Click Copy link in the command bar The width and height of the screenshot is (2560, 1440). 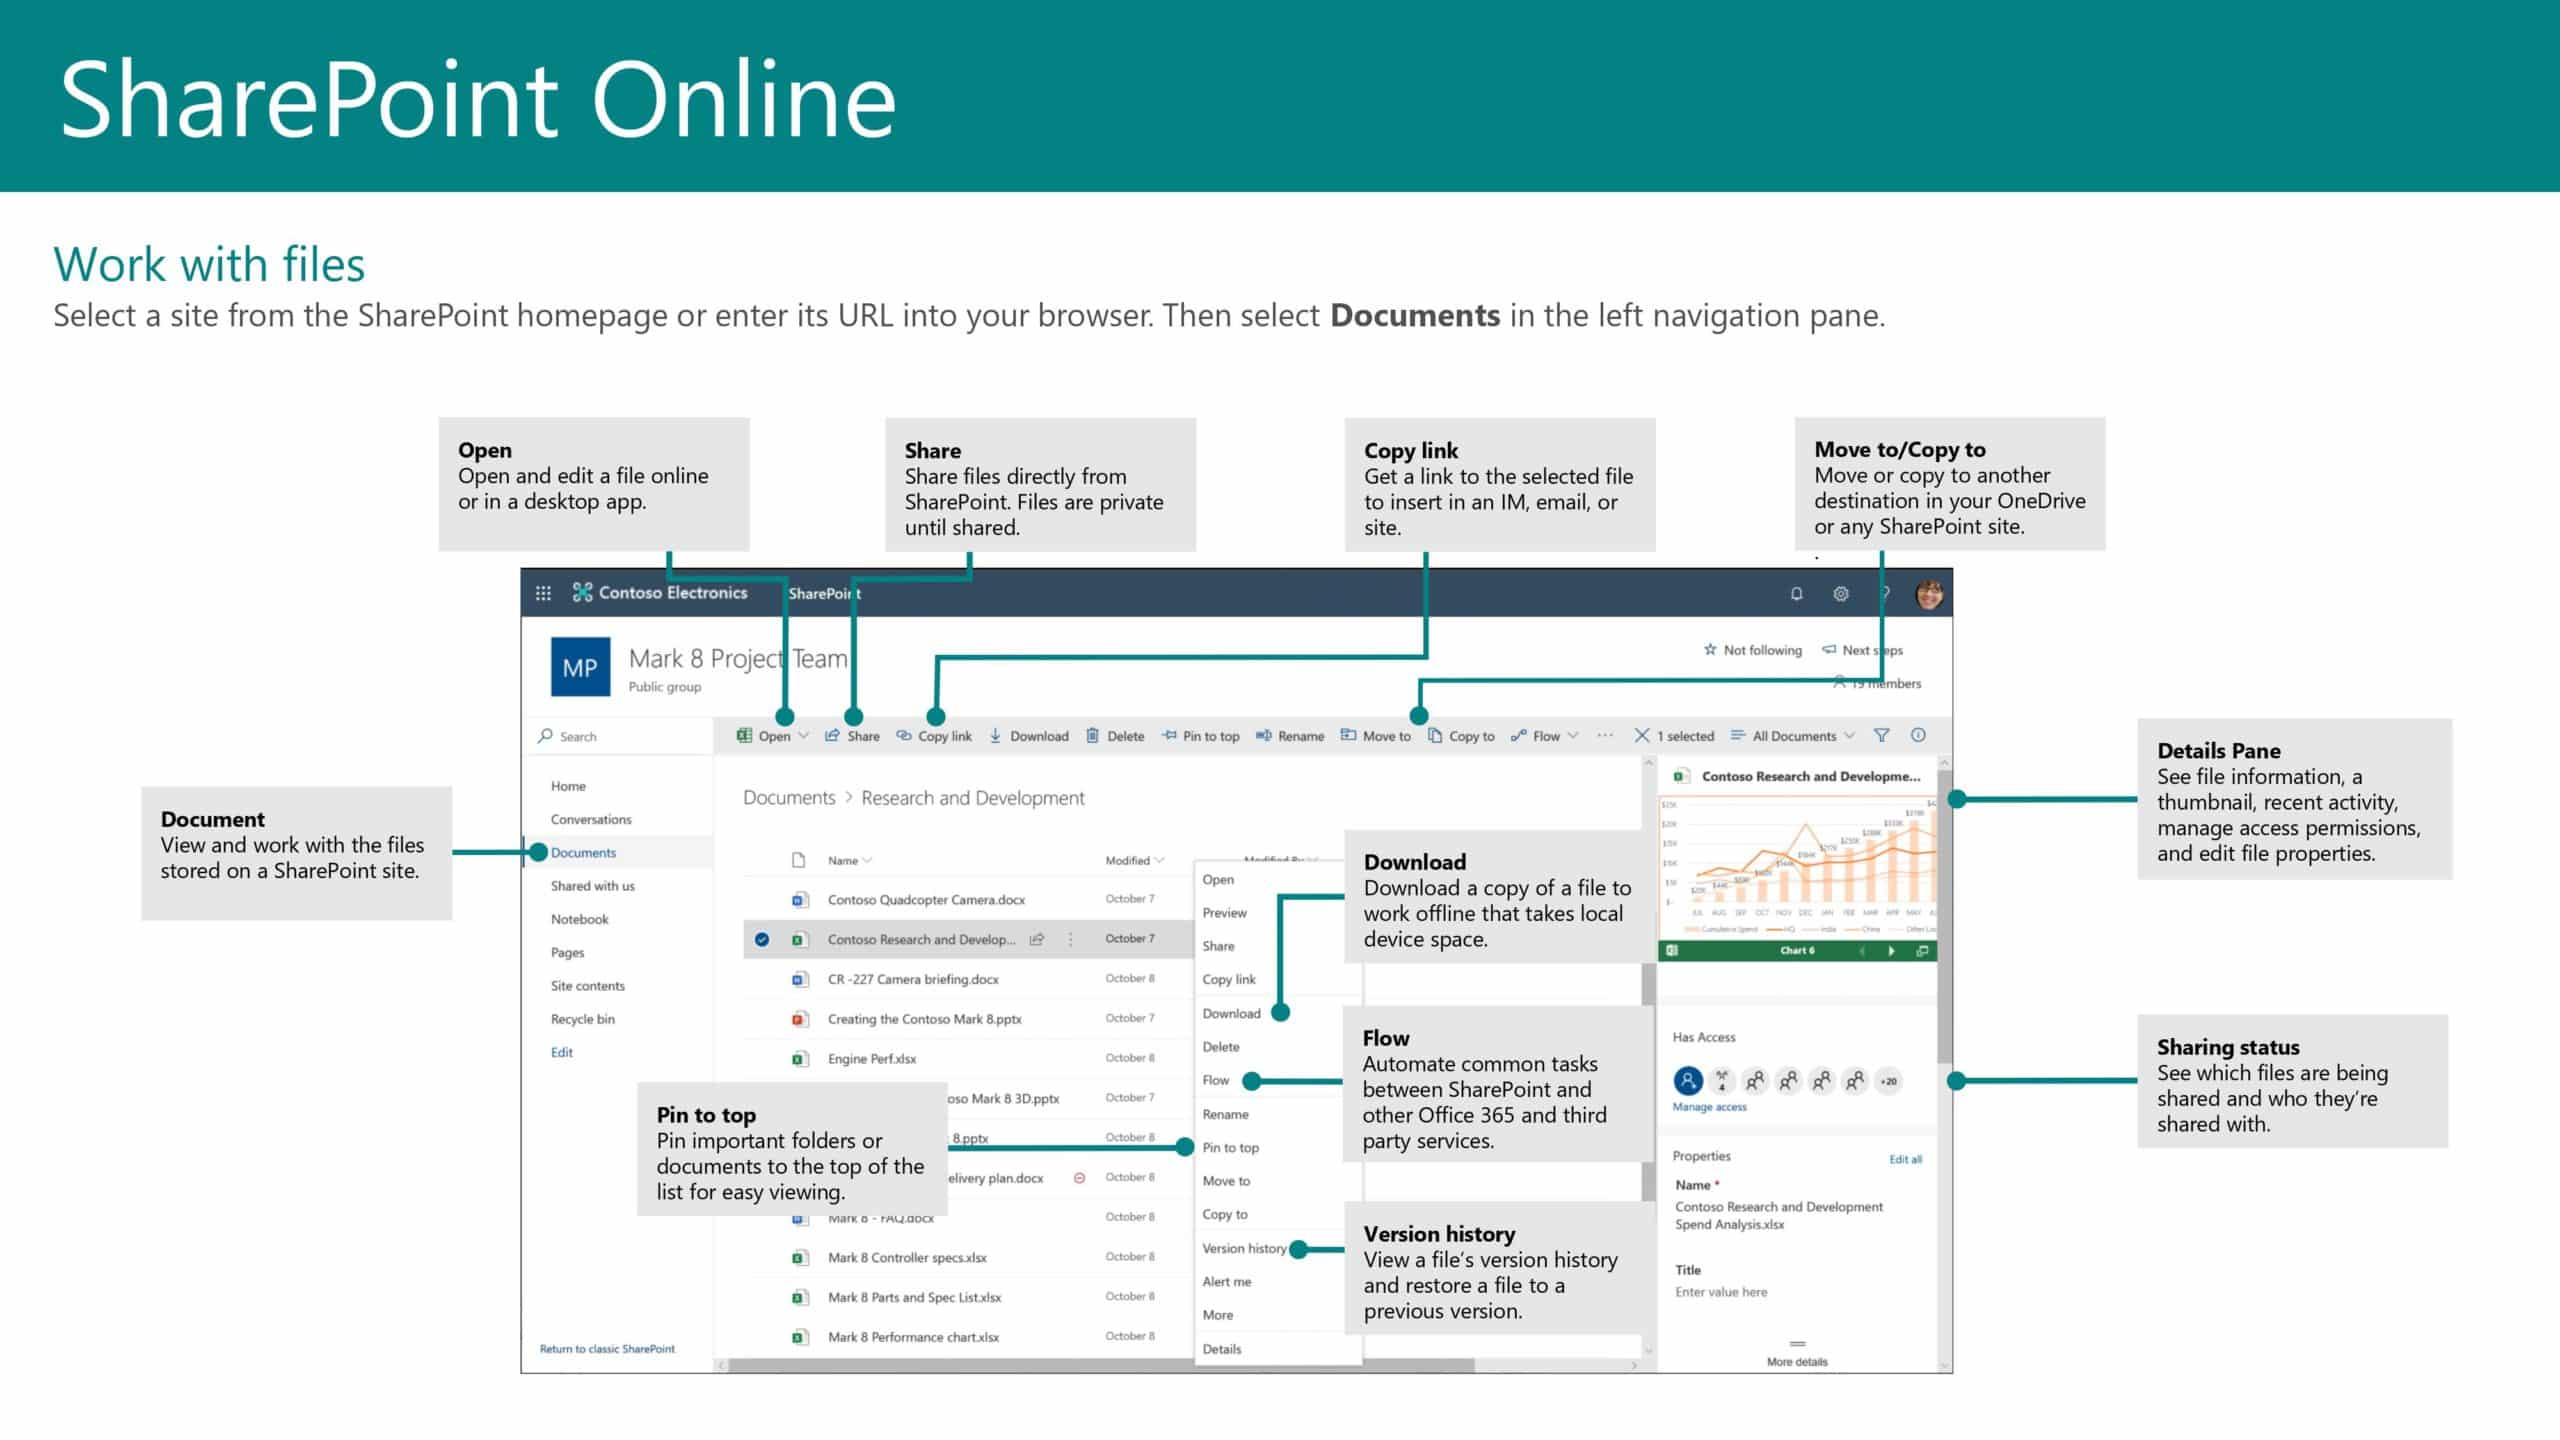click(933, 736)
